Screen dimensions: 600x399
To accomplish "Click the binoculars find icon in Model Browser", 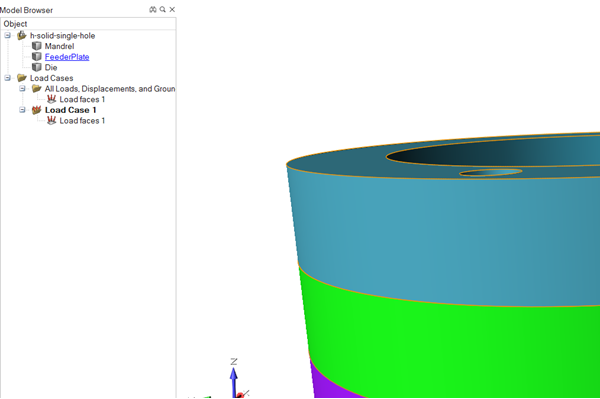I will (153, 10).
